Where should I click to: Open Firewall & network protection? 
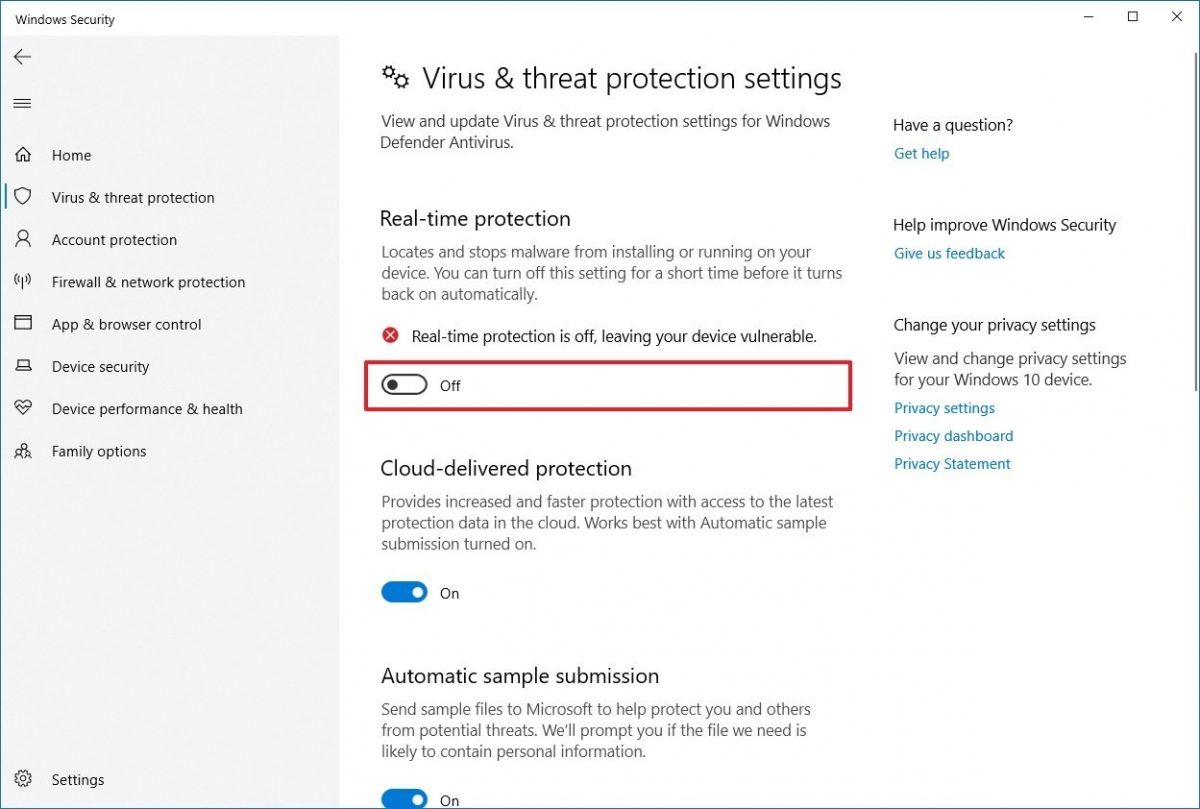click(x=147, y=282)
